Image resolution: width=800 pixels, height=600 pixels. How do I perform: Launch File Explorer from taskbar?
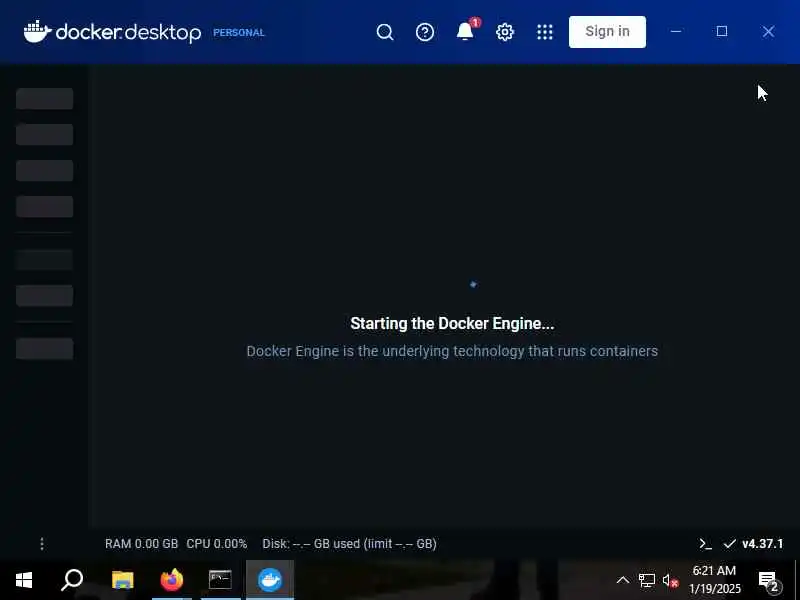[x=122, y=580]
